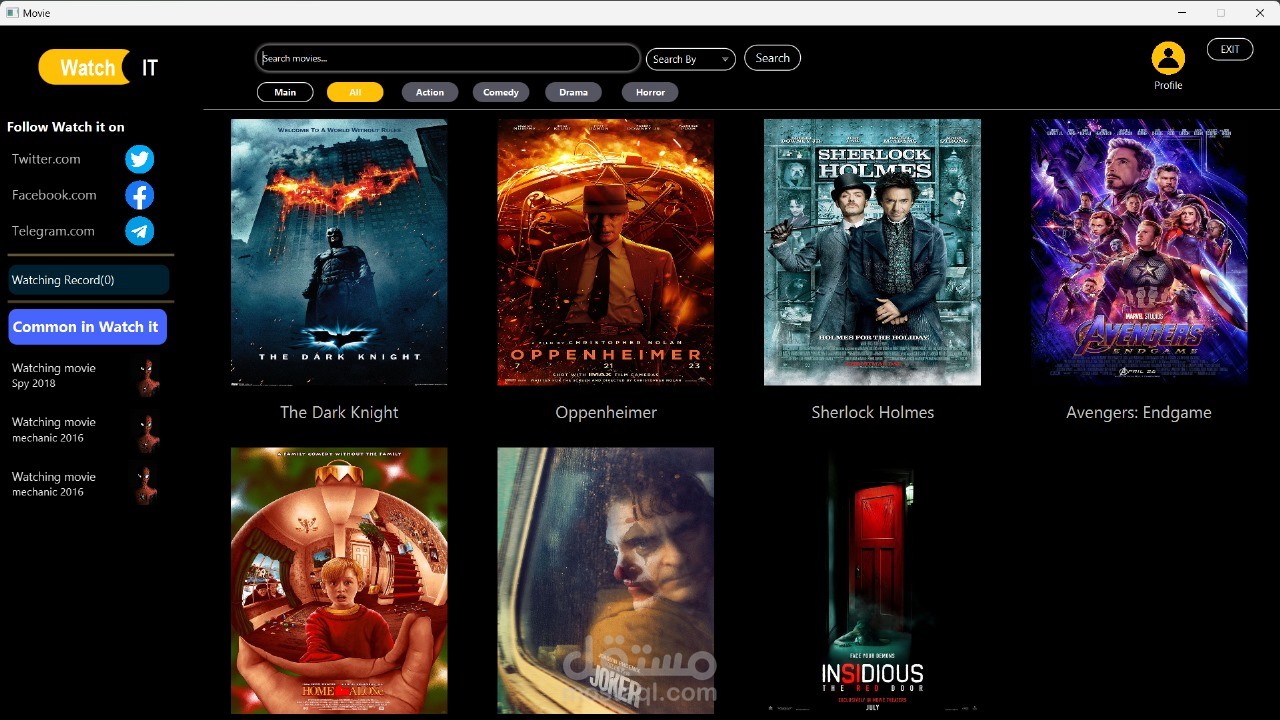Close the Movie window

(1260, 13)
